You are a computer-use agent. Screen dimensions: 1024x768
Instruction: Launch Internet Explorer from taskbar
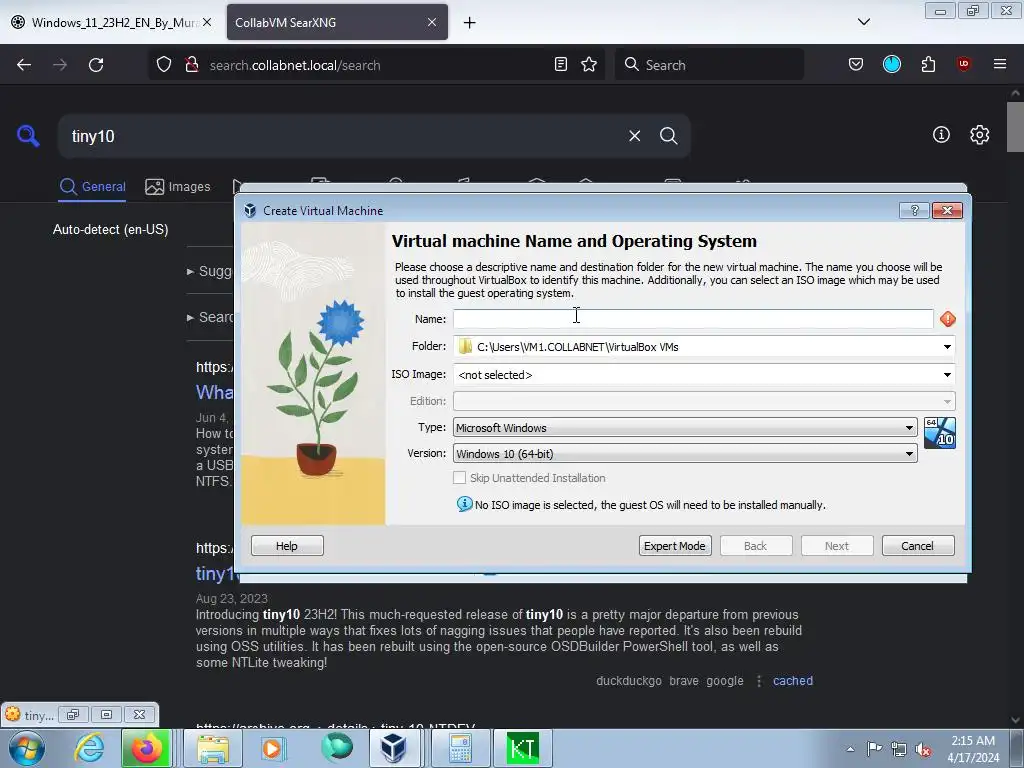[x=89, y=748]
